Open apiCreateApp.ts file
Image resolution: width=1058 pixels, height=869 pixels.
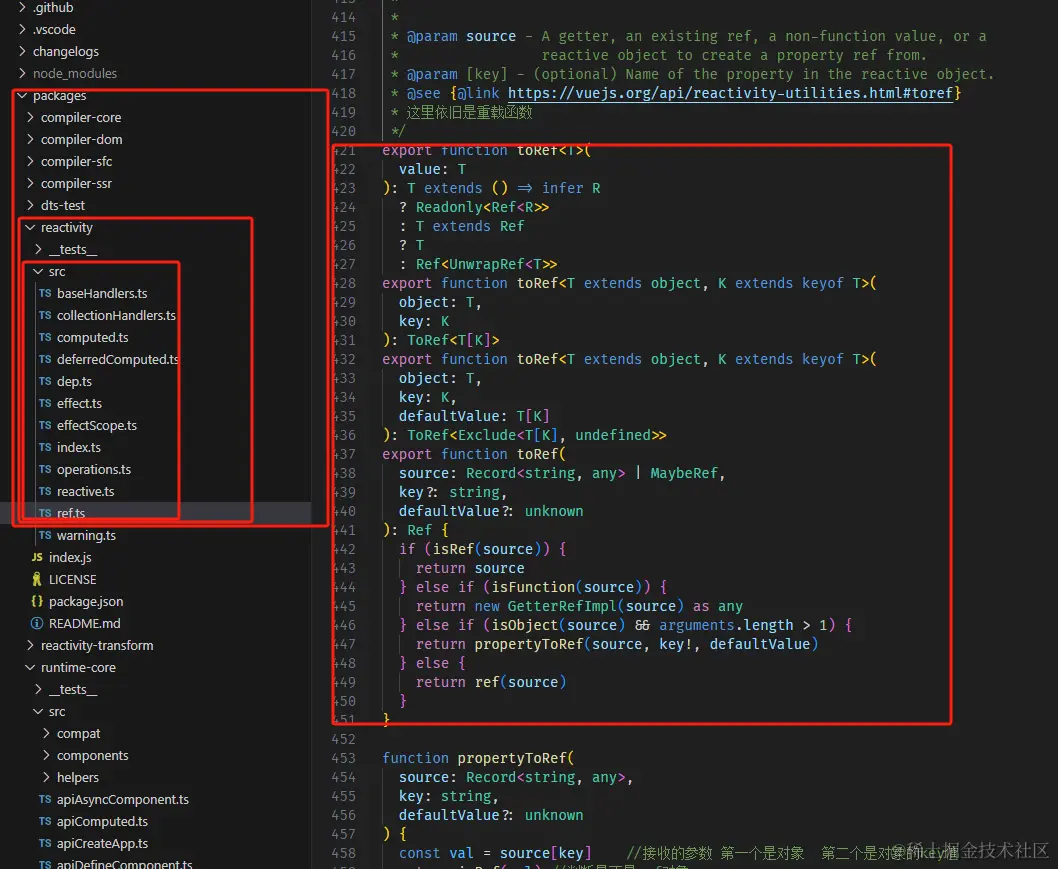[x=102, y=843]
